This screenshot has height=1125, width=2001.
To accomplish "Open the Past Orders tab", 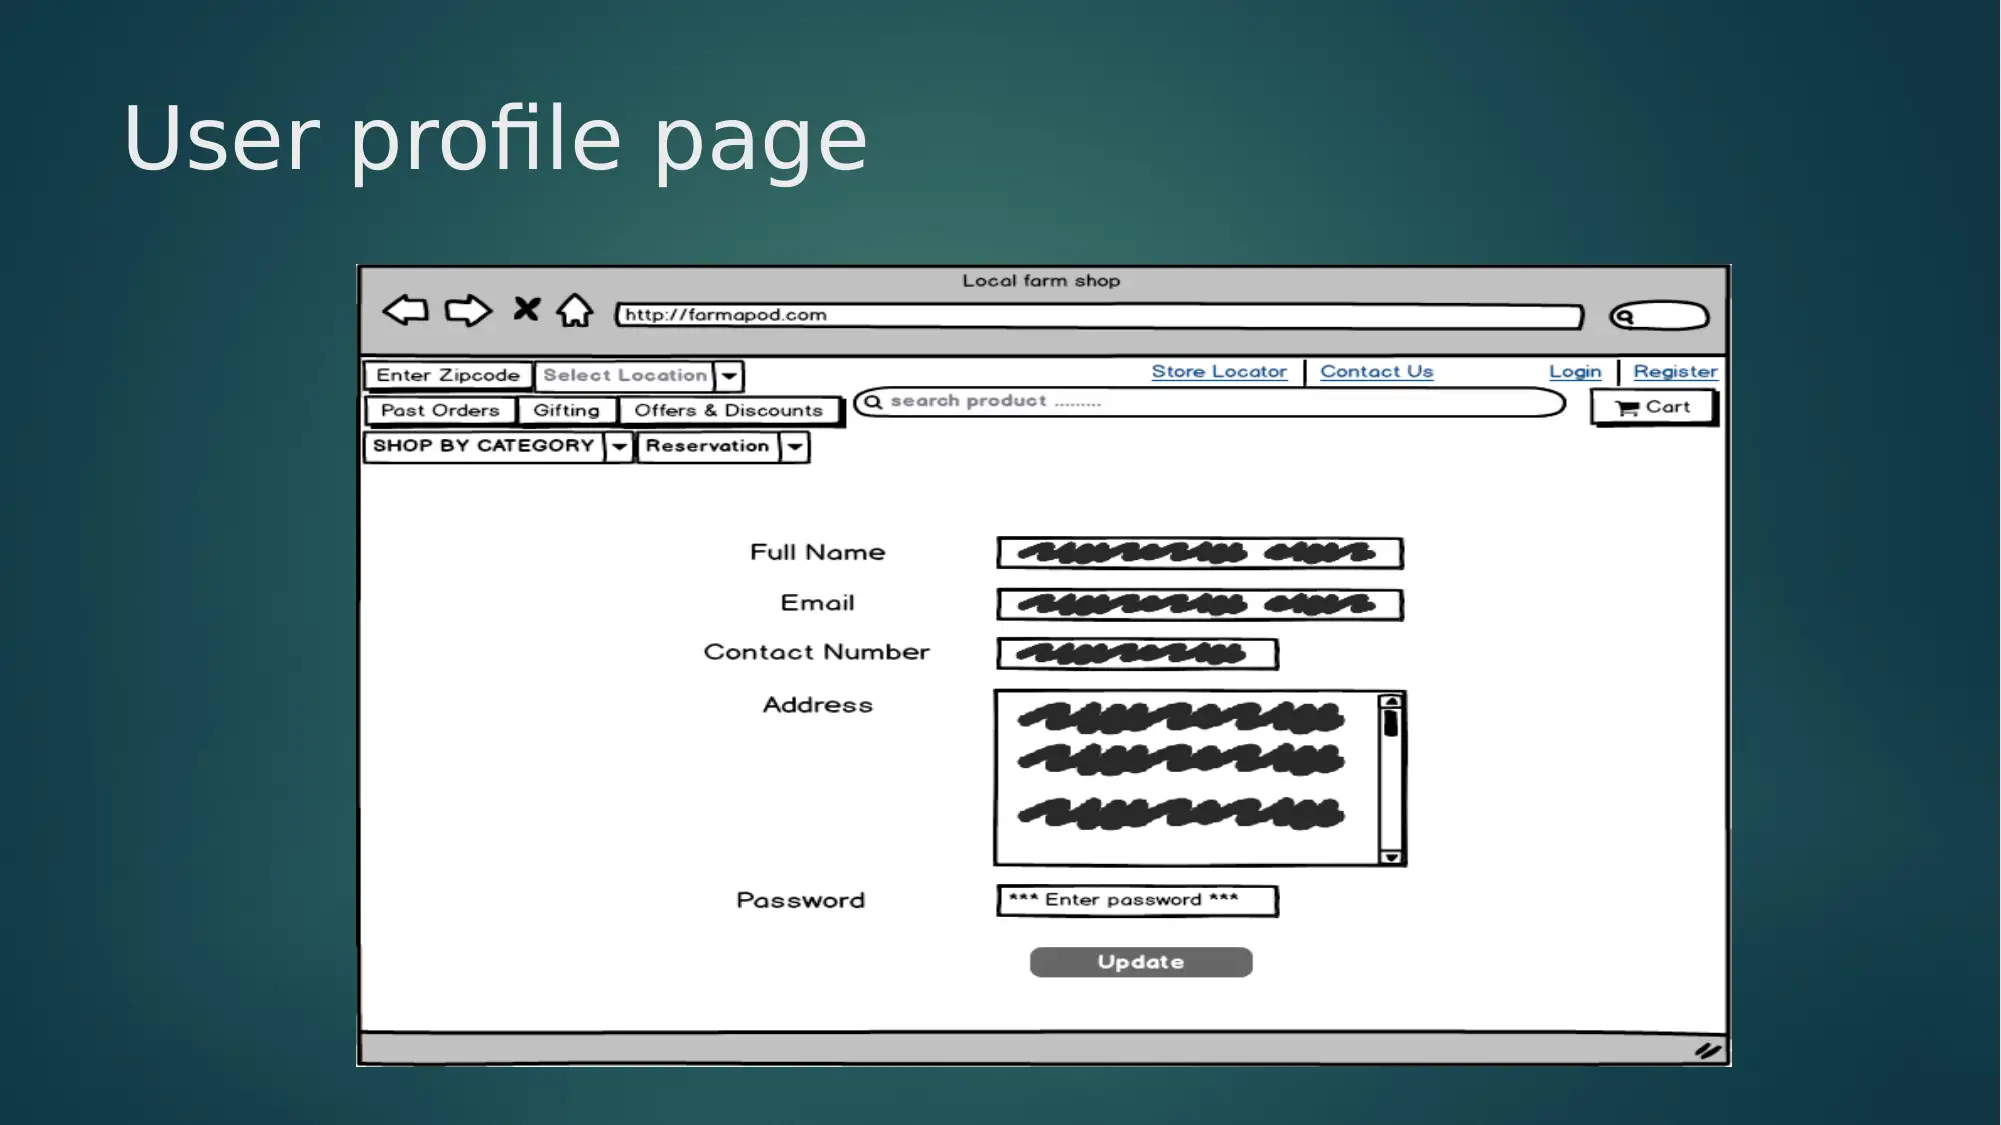I will click(440, 409).
